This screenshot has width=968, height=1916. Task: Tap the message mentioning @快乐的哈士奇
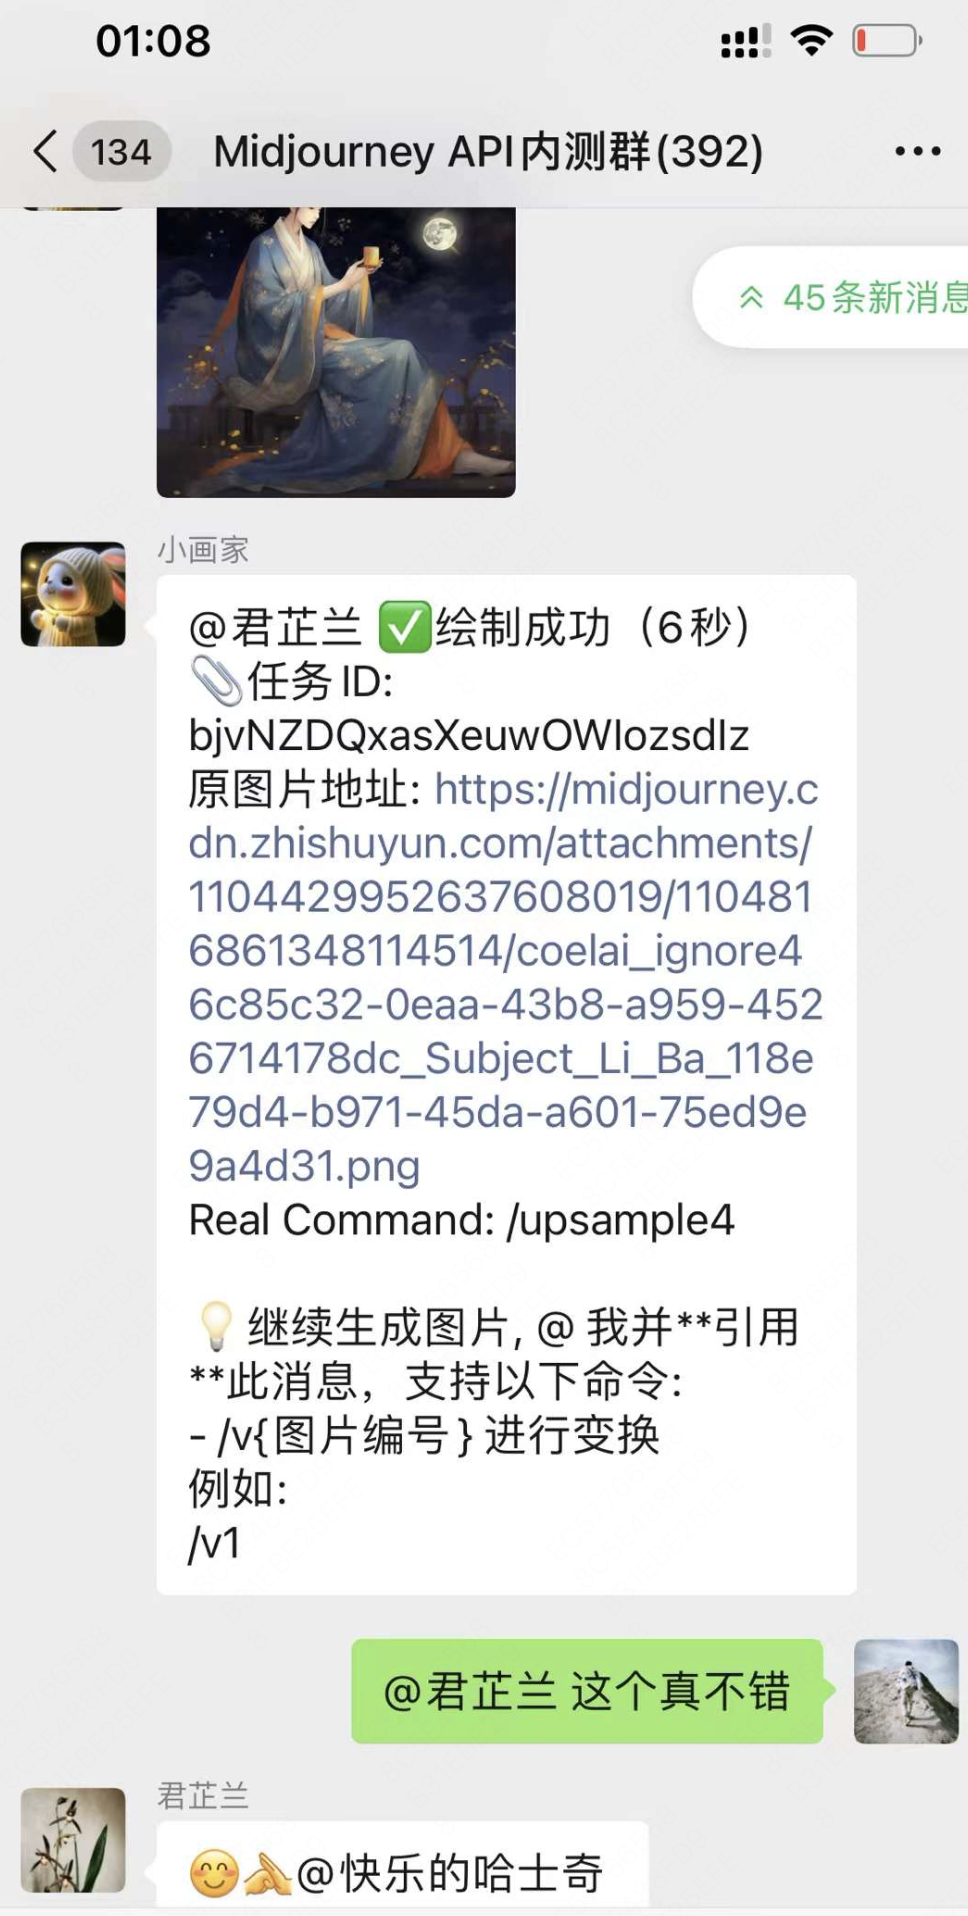pos(402,1866)
